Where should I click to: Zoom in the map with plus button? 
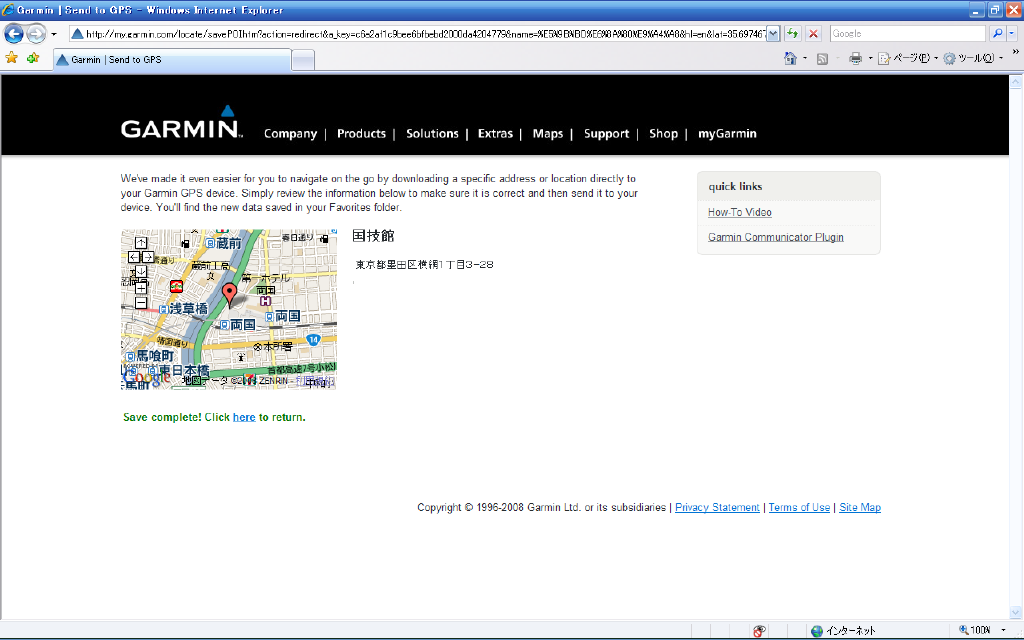(141, 288)
